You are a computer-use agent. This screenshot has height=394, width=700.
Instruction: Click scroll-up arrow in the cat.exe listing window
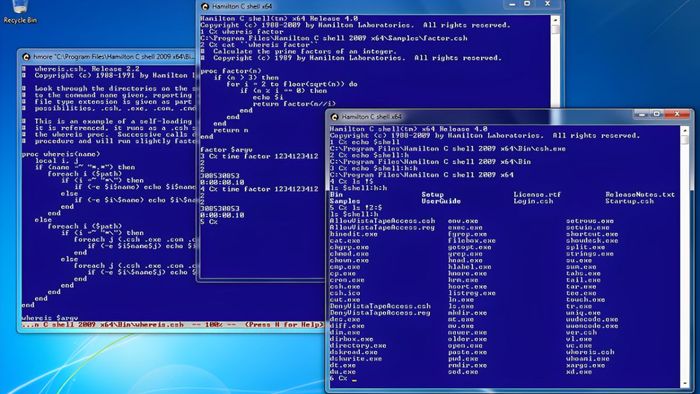[x=685, y=130]
